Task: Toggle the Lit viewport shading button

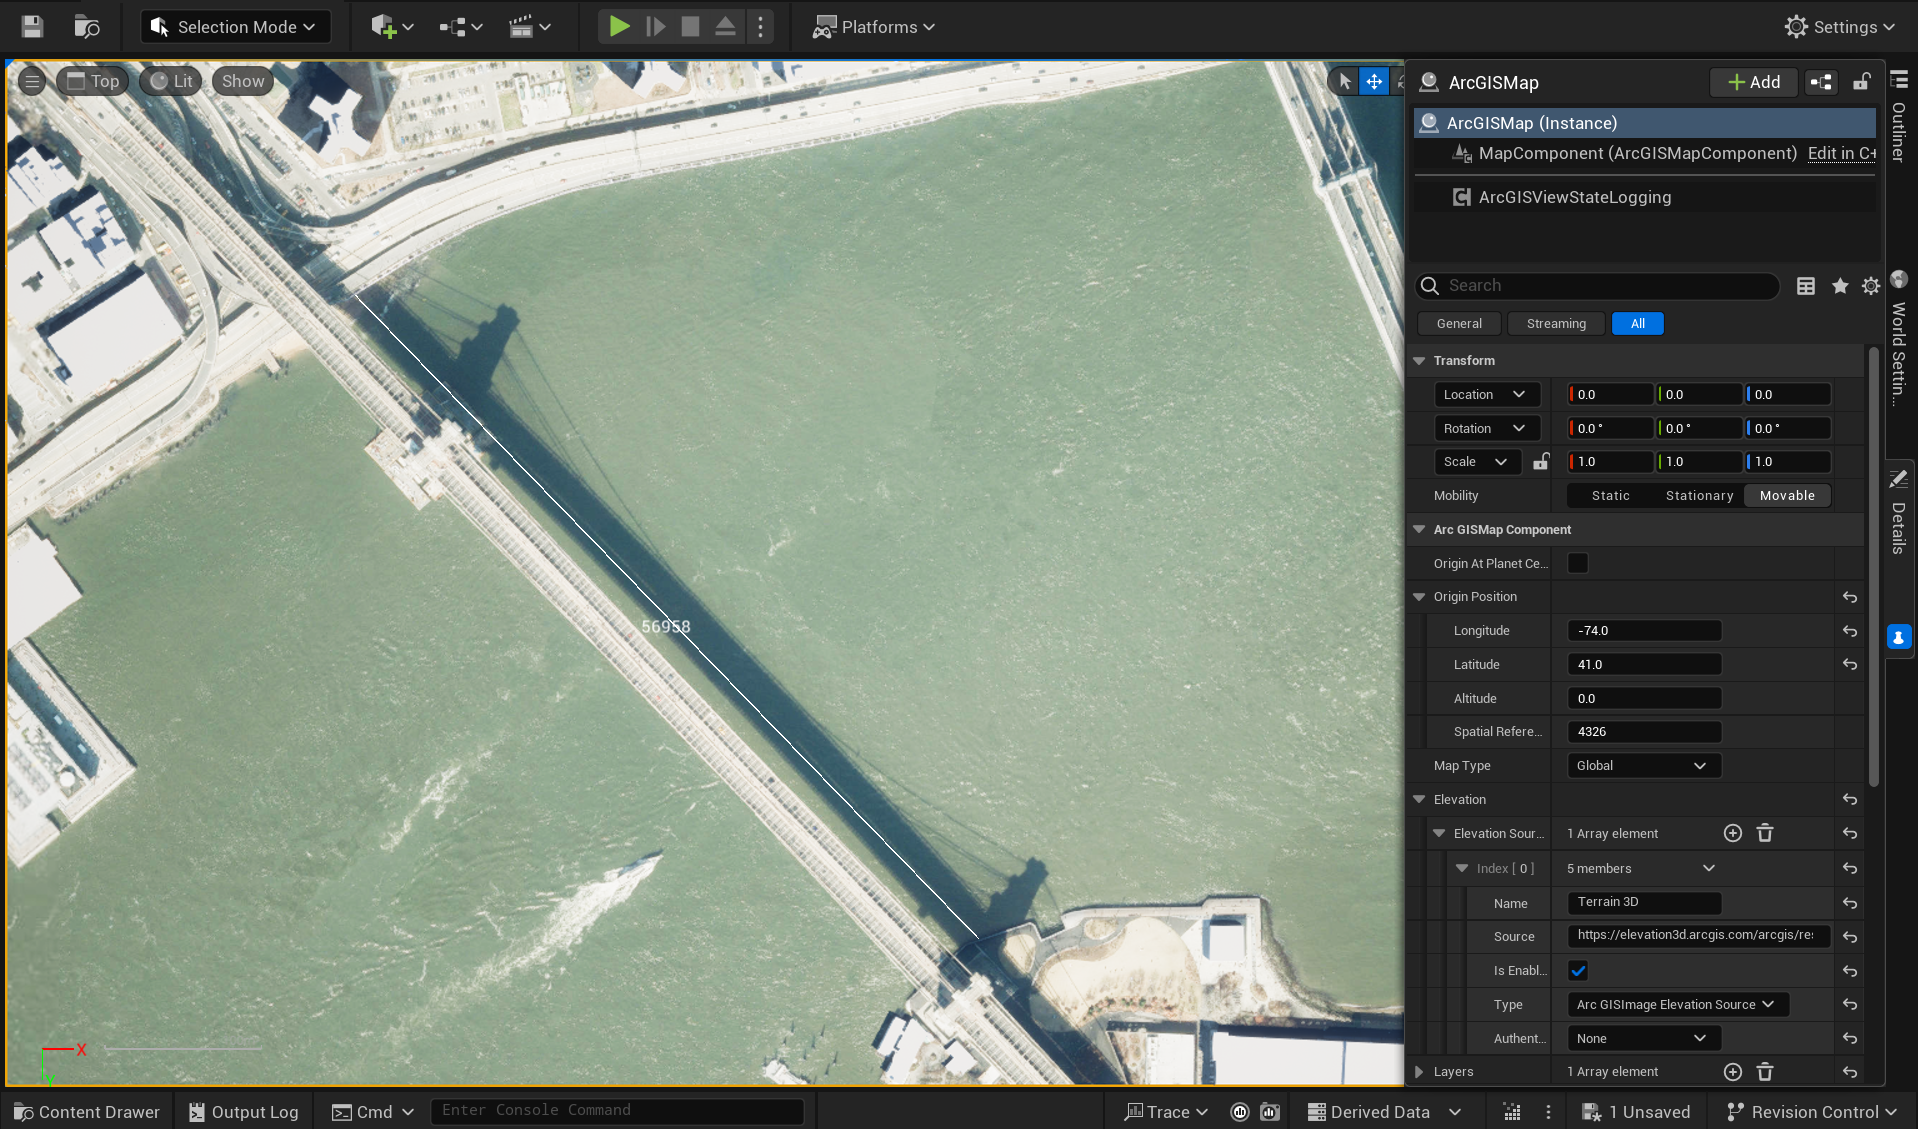Action: (x=170, y=81)
